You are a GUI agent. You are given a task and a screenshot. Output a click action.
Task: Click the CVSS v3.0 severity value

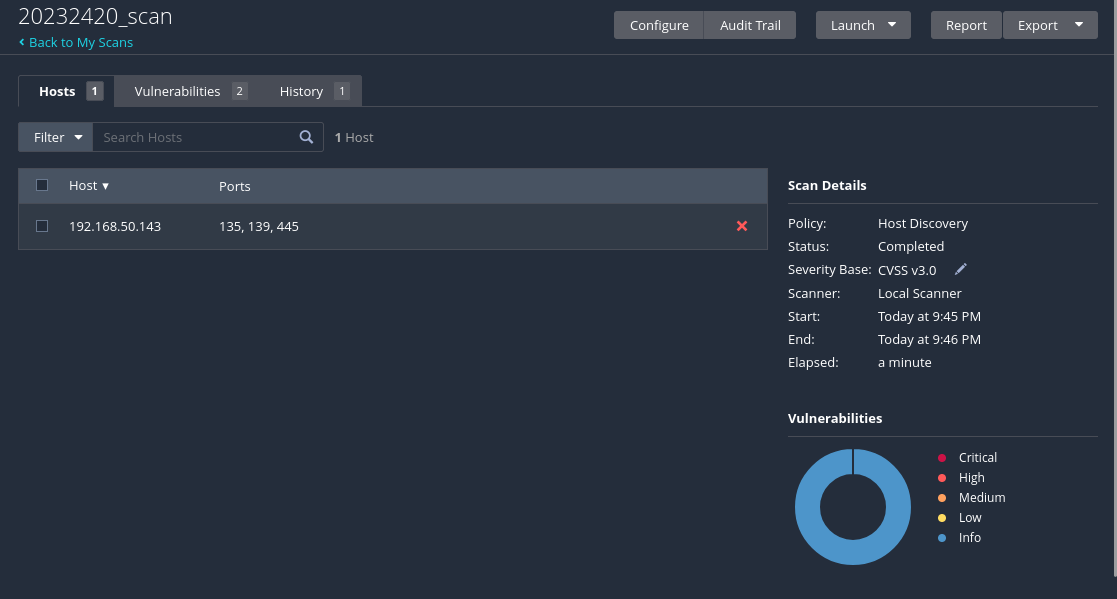[x=907, y=270]
